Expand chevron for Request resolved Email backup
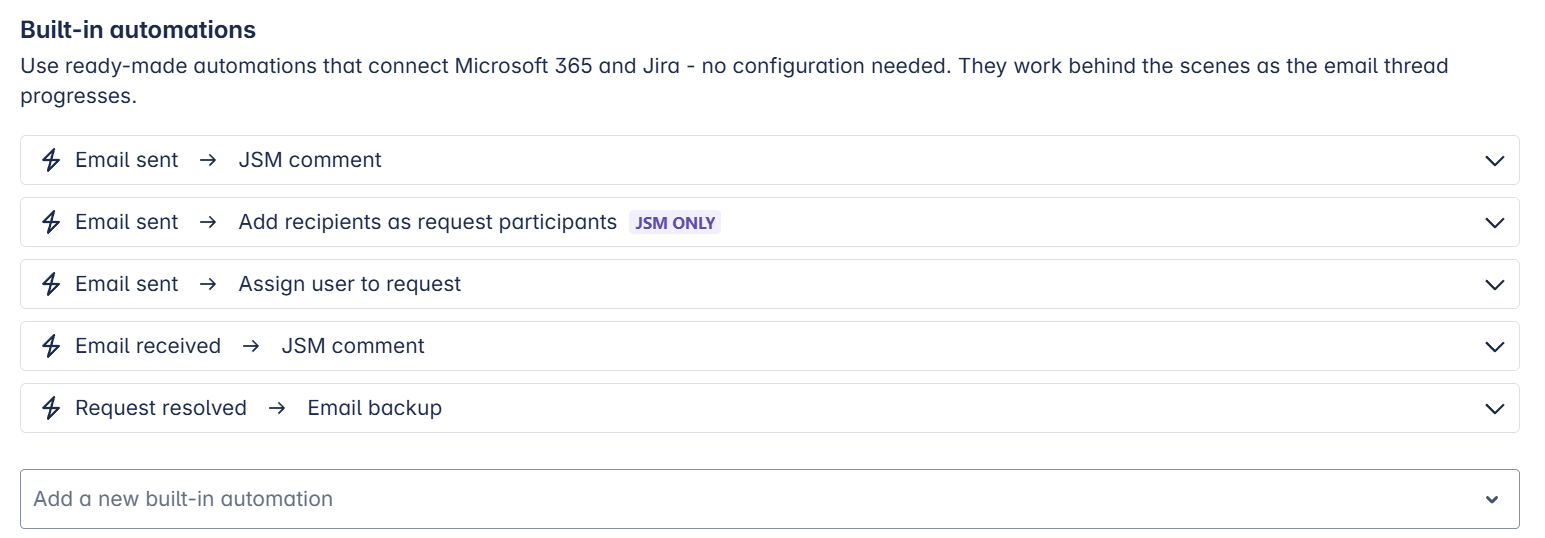1545x538 pixels. point(1494,408)
